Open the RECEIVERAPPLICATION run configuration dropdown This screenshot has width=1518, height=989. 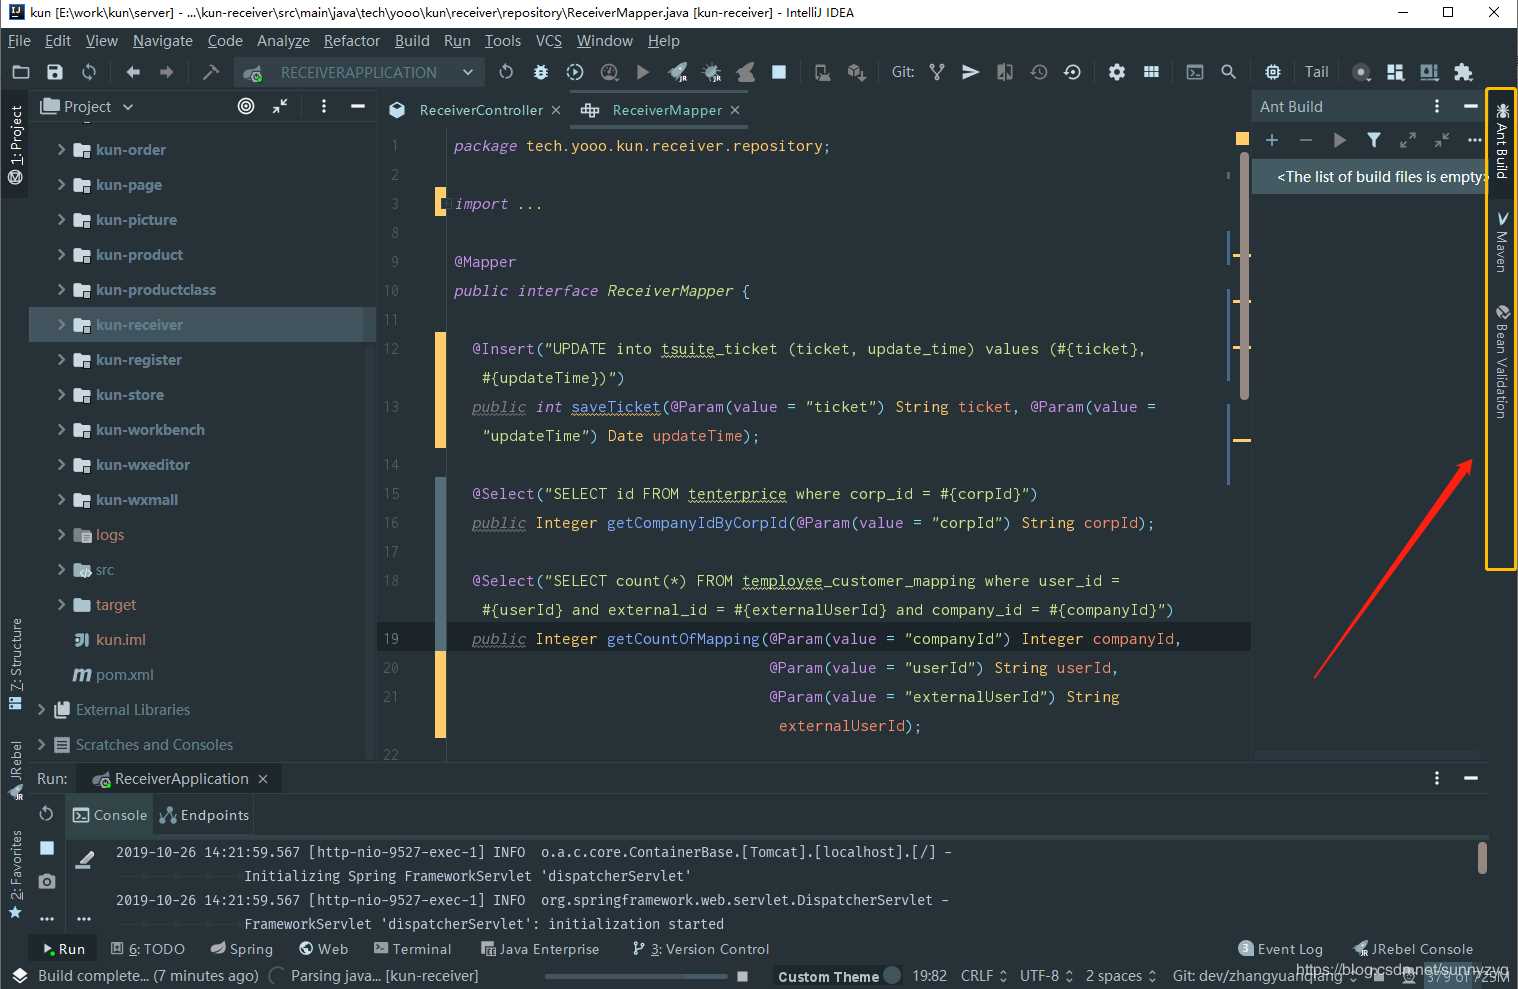click(358, 72)
